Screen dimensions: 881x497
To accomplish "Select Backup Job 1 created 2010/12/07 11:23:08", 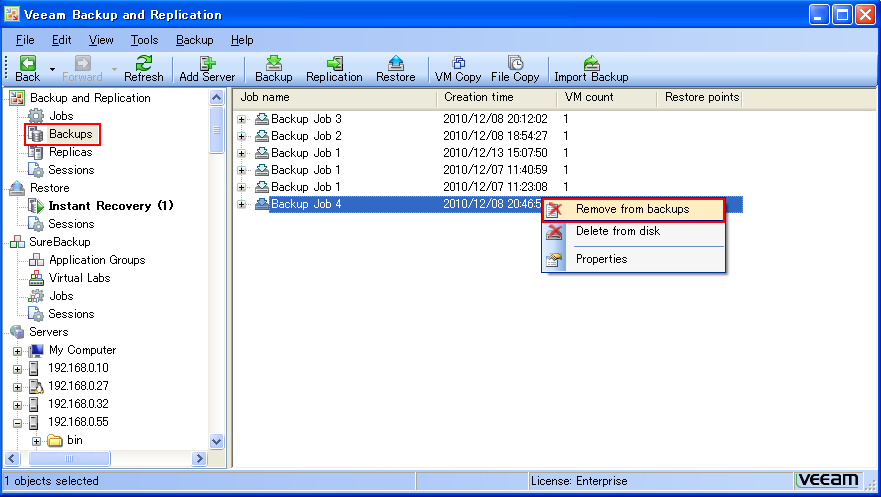I will pyautogui.click(x=489, y=187).
